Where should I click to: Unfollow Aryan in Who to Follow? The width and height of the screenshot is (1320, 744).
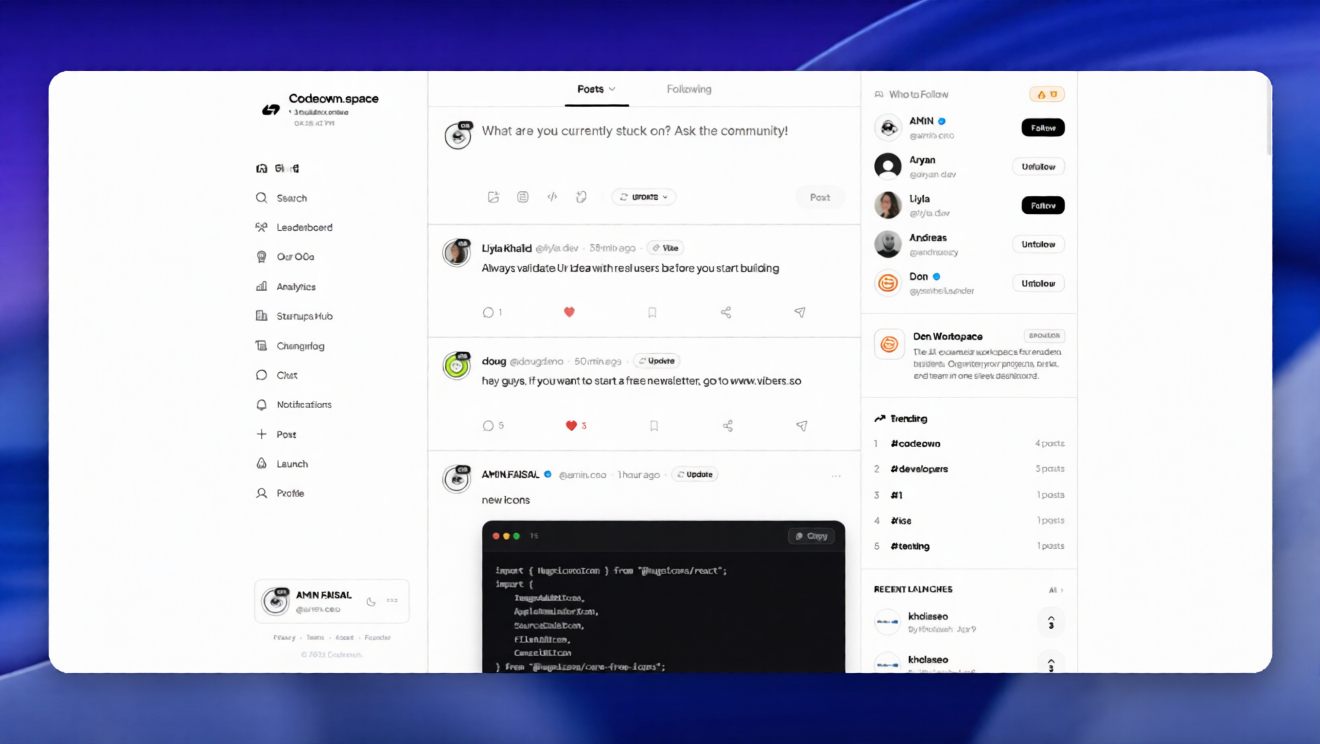pos(1038,167)
